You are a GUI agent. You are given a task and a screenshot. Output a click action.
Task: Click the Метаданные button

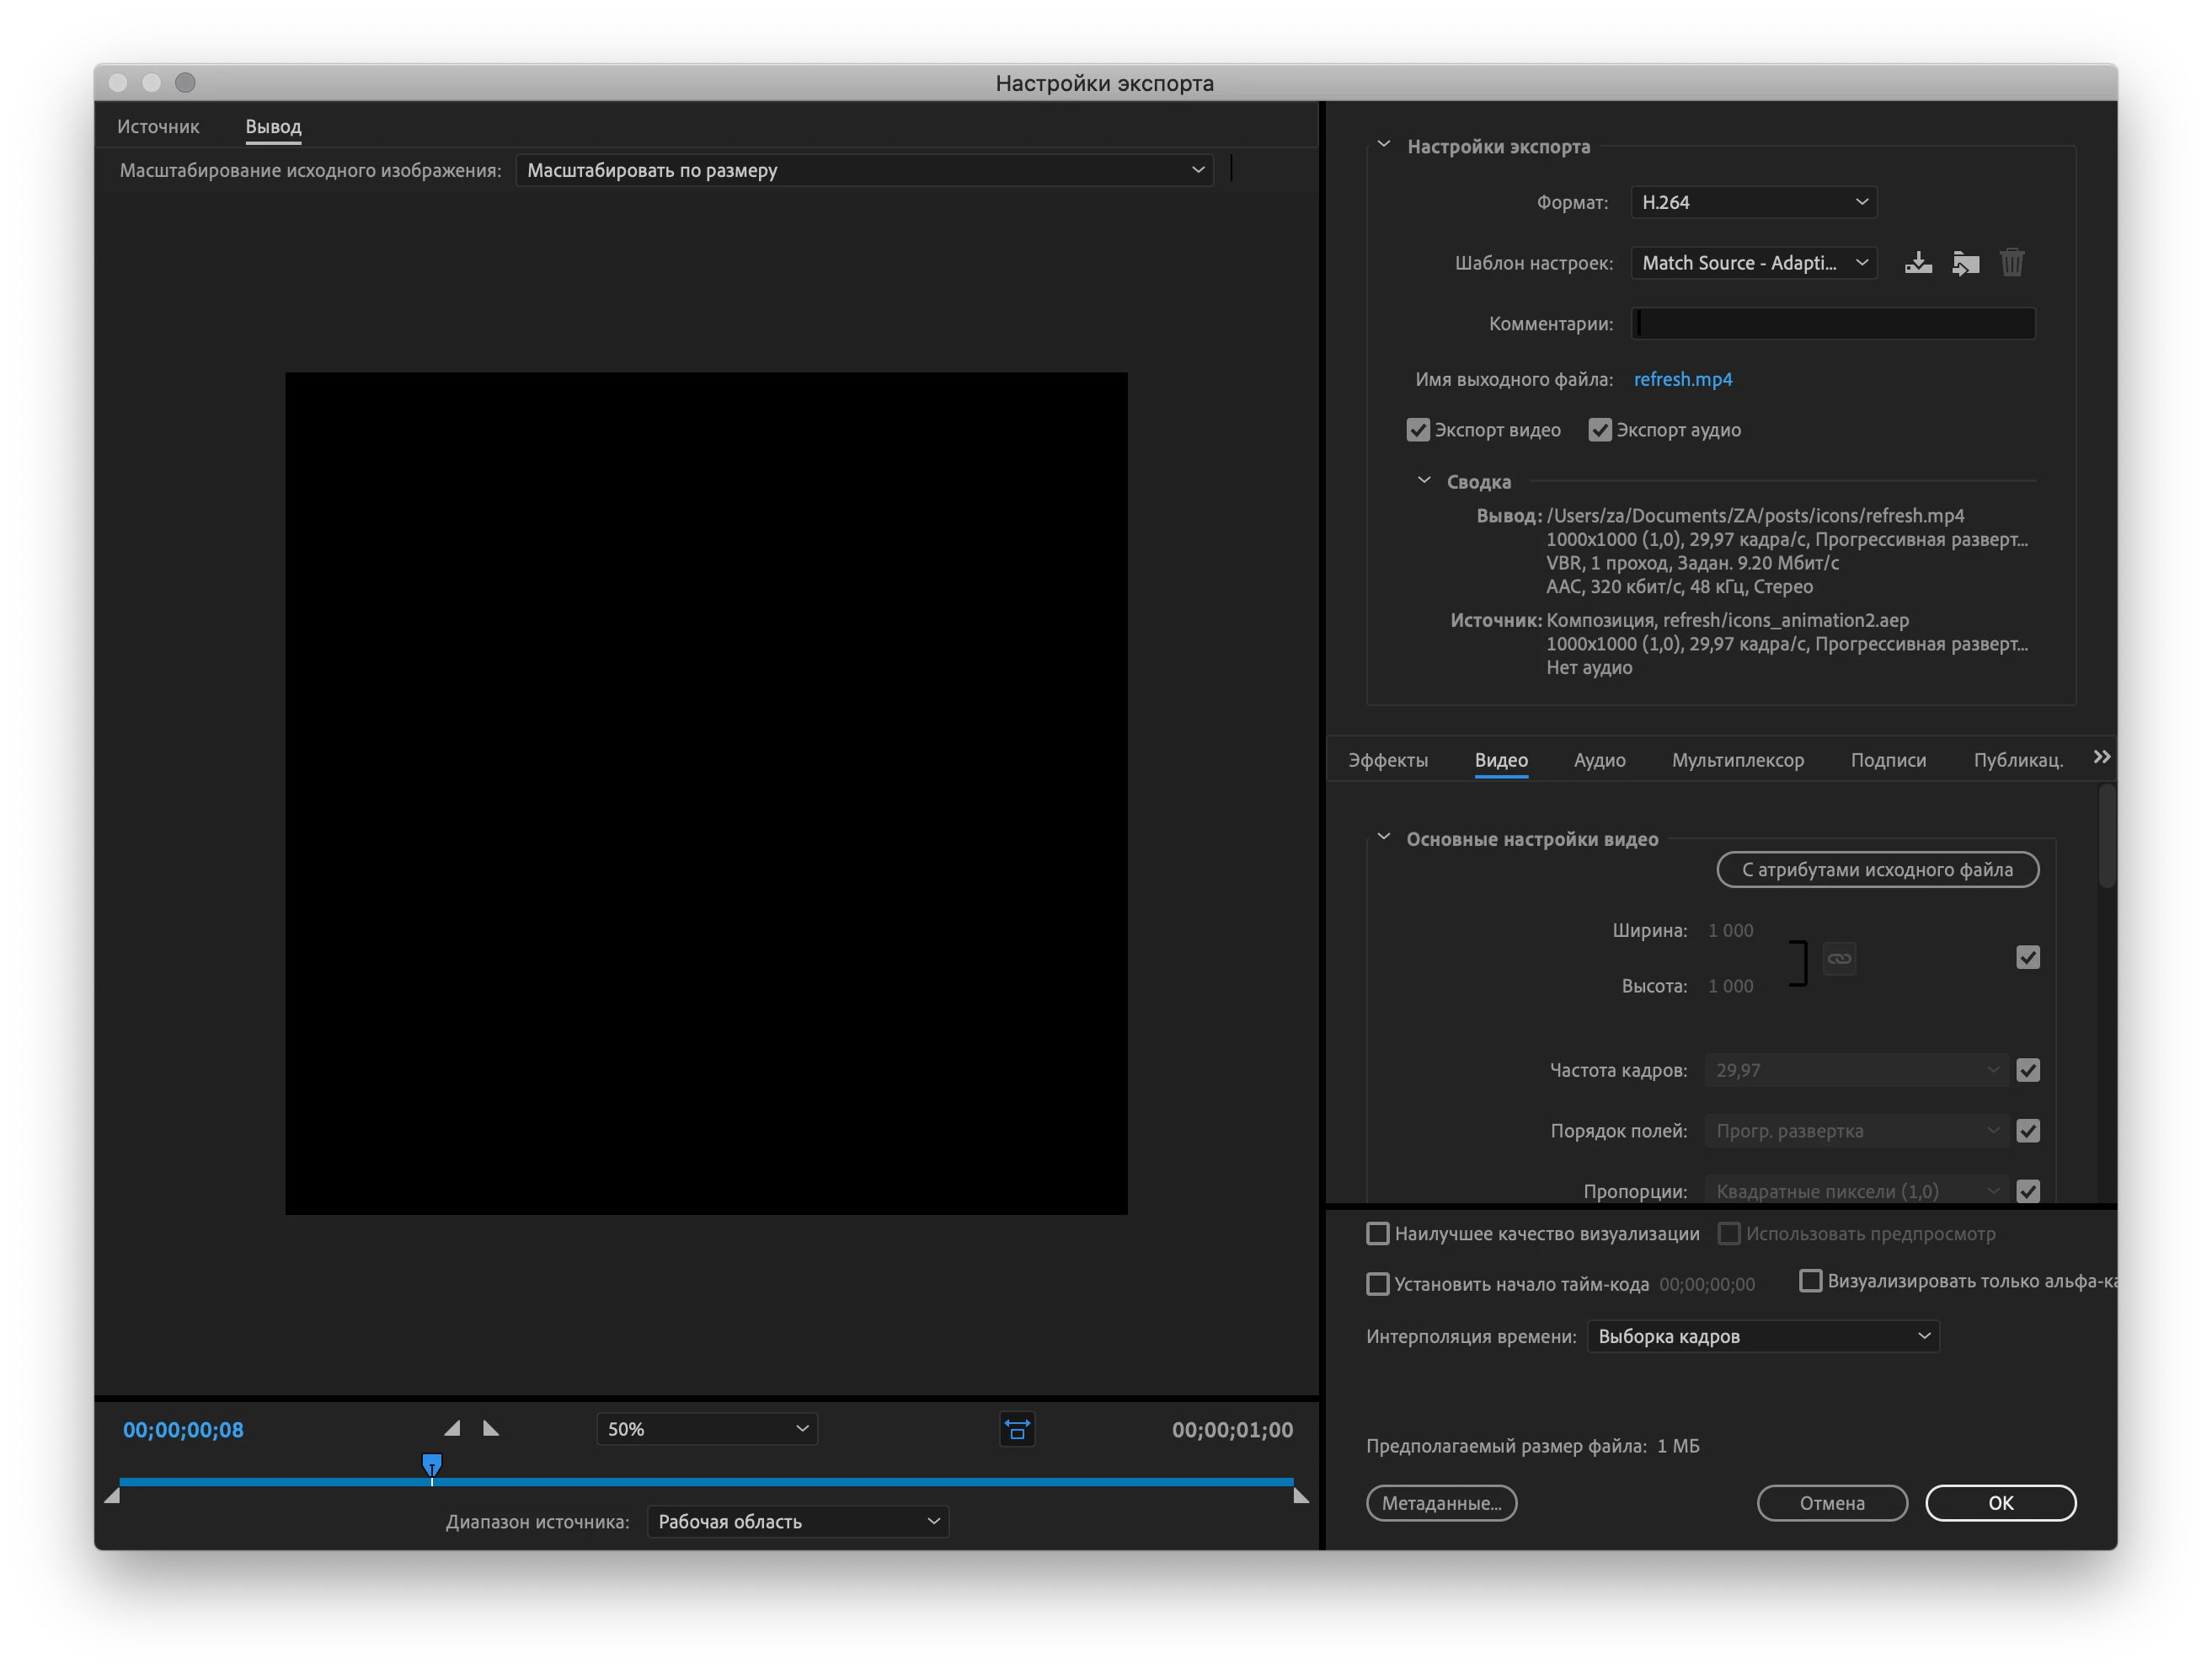tap(1441, 1503)
